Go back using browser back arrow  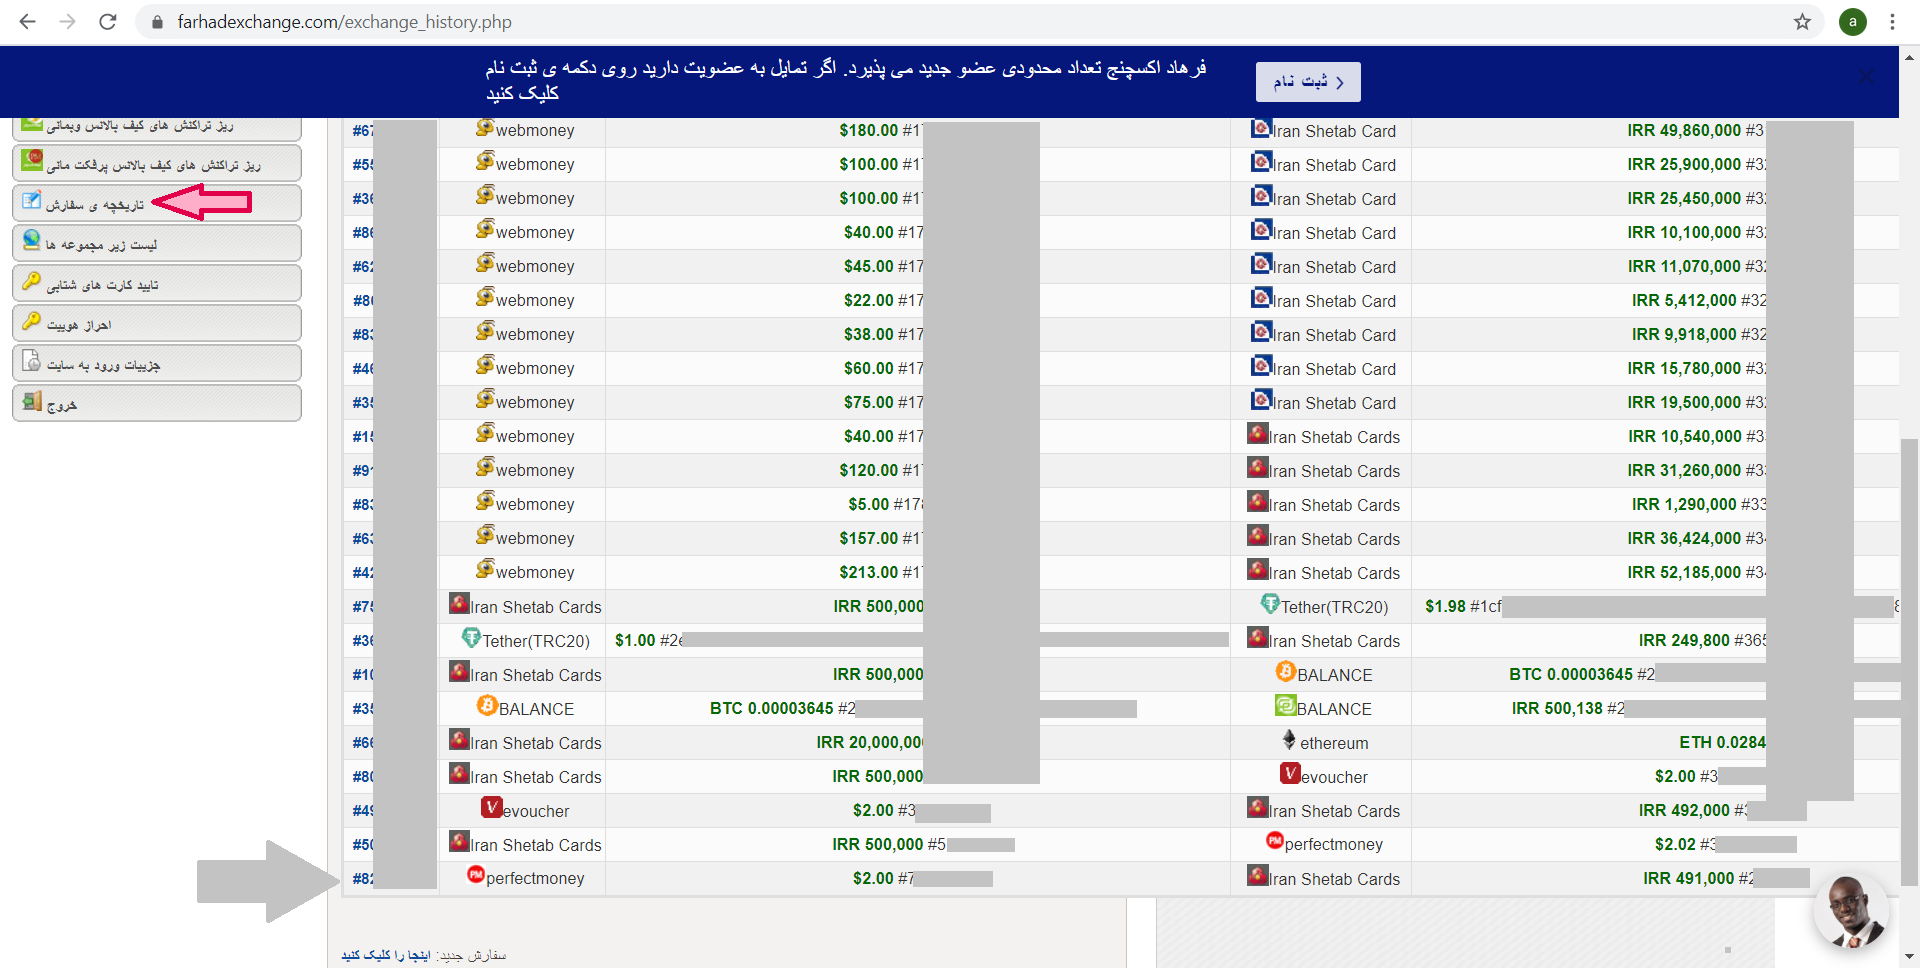27,21
